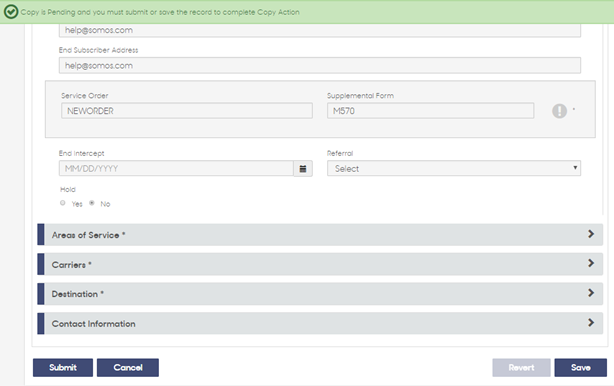Expand the Destination section
Screen dimensions: 614x386
click(x=320, y=294)
